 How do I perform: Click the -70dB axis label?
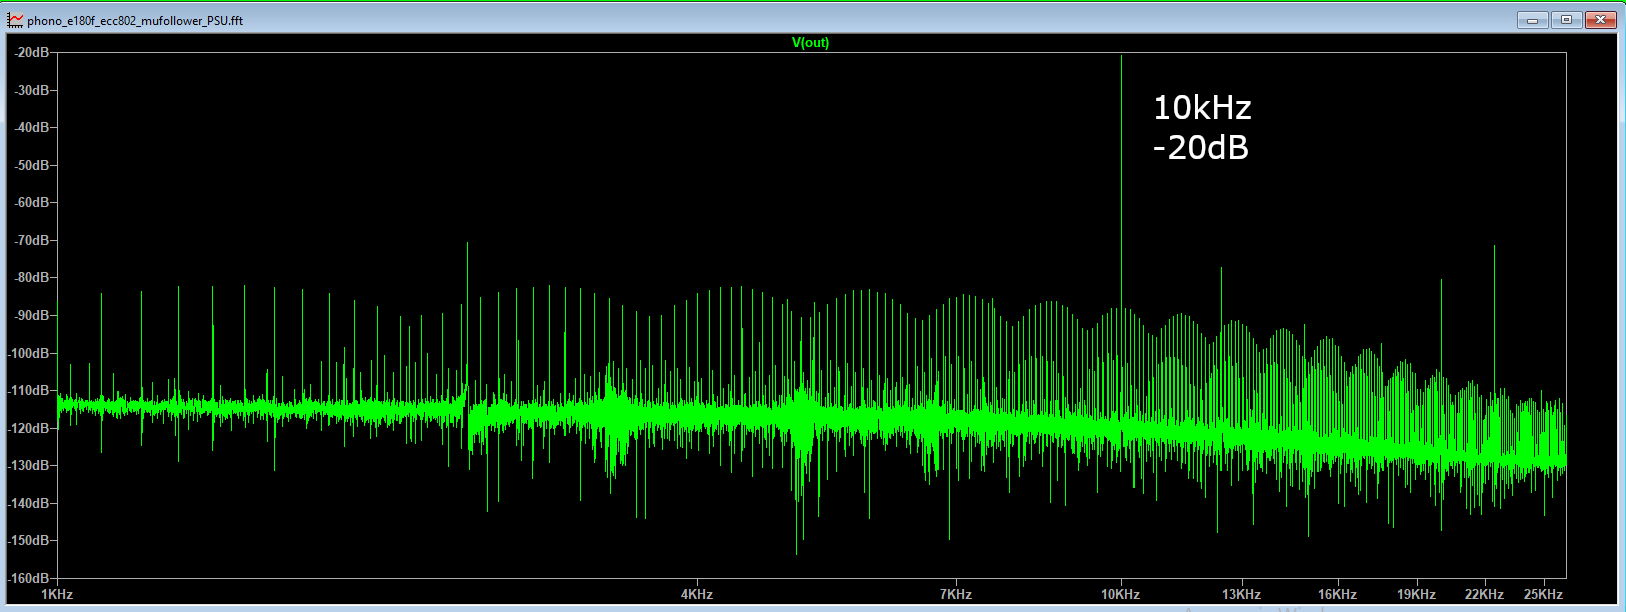(x=32, y=240)
